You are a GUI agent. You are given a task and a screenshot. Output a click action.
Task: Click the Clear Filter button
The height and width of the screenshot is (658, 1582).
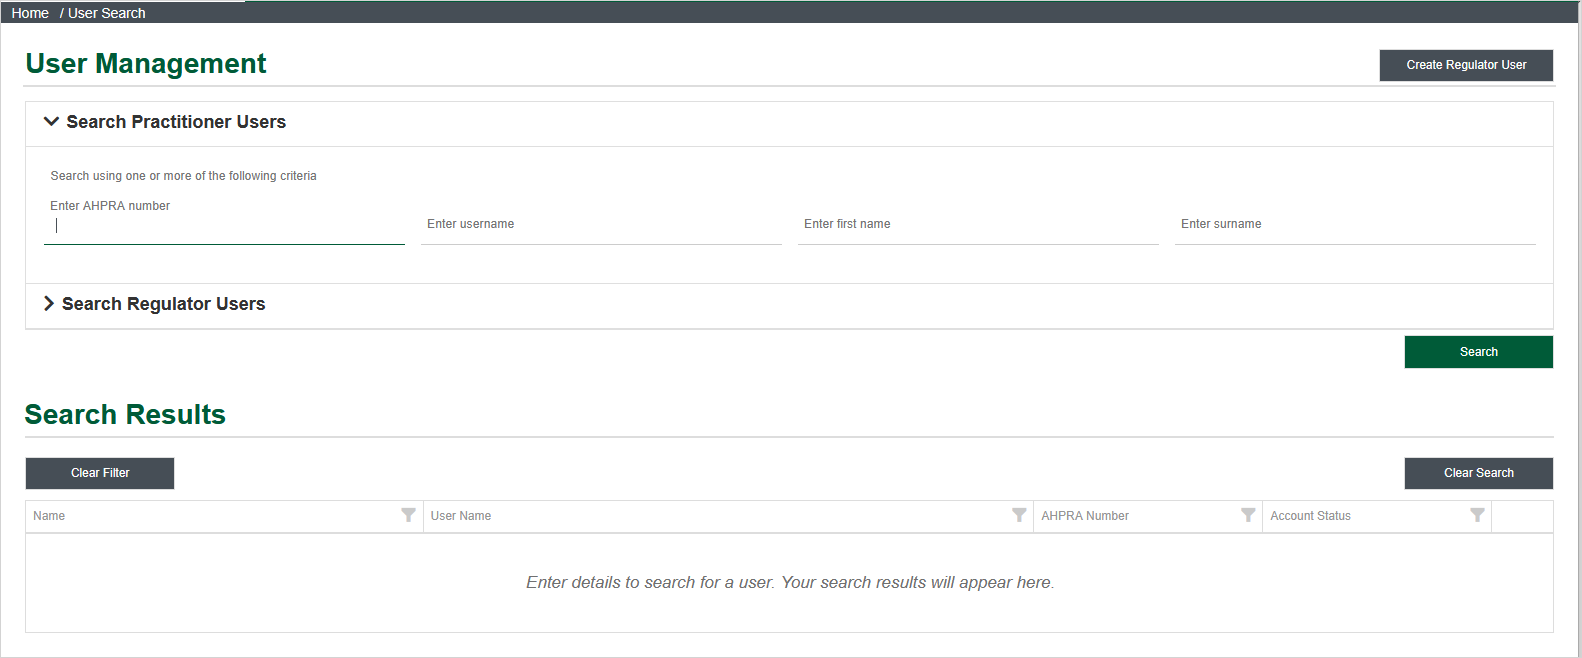100,473
